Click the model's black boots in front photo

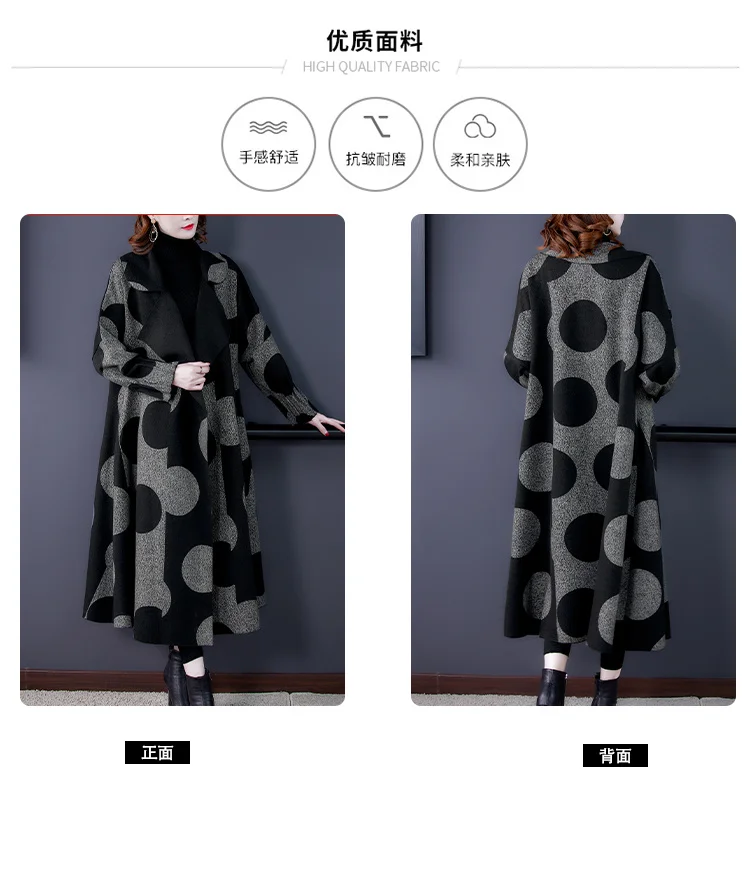click(188, 677)
